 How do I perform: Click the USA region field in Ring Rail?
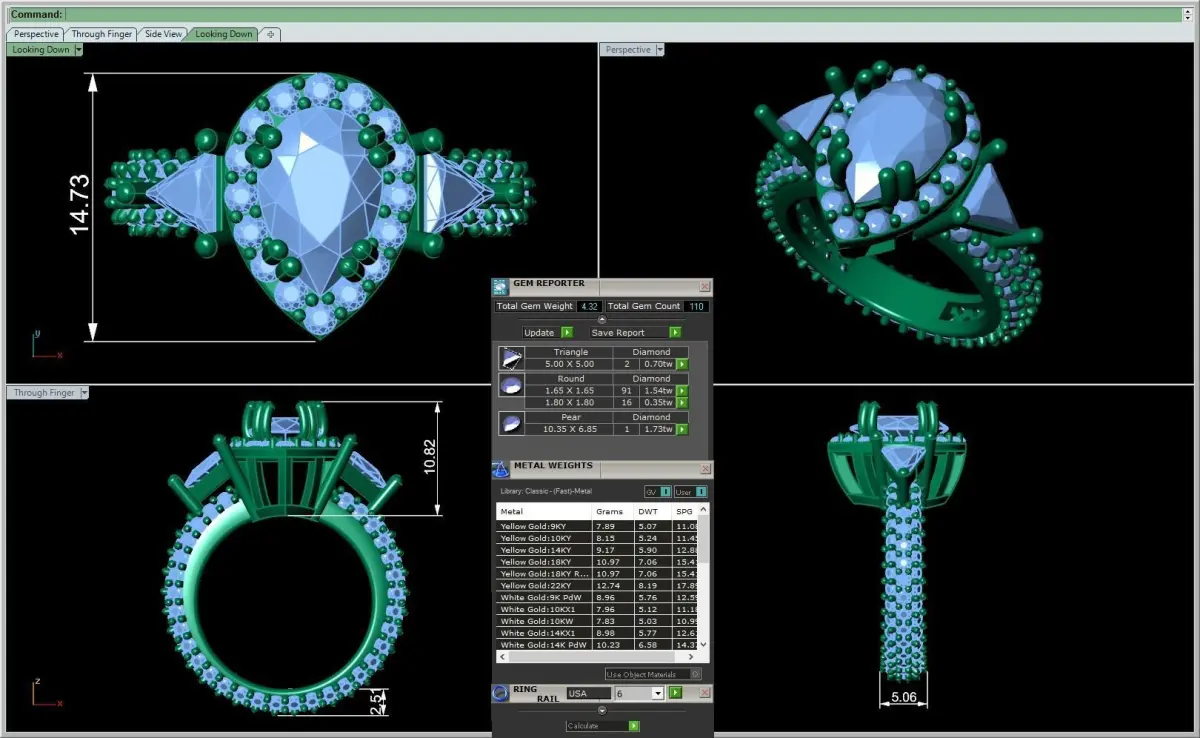pyautogui.click(x=588, y=693)
